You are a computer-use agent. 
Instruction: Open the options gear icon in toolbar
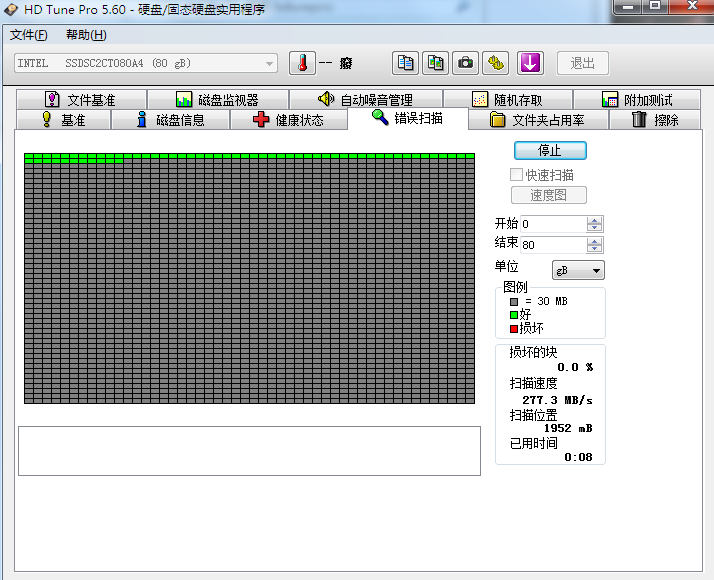(495, 63)
